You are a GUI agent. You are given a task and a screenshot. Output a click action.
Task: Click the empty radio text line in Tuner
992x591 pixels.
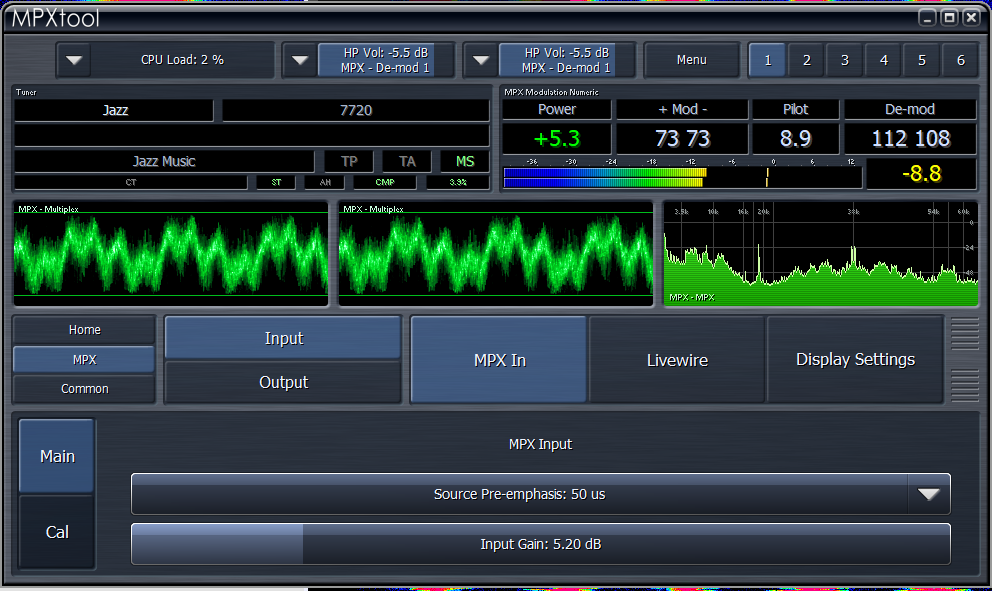click(x=252, y=135)
